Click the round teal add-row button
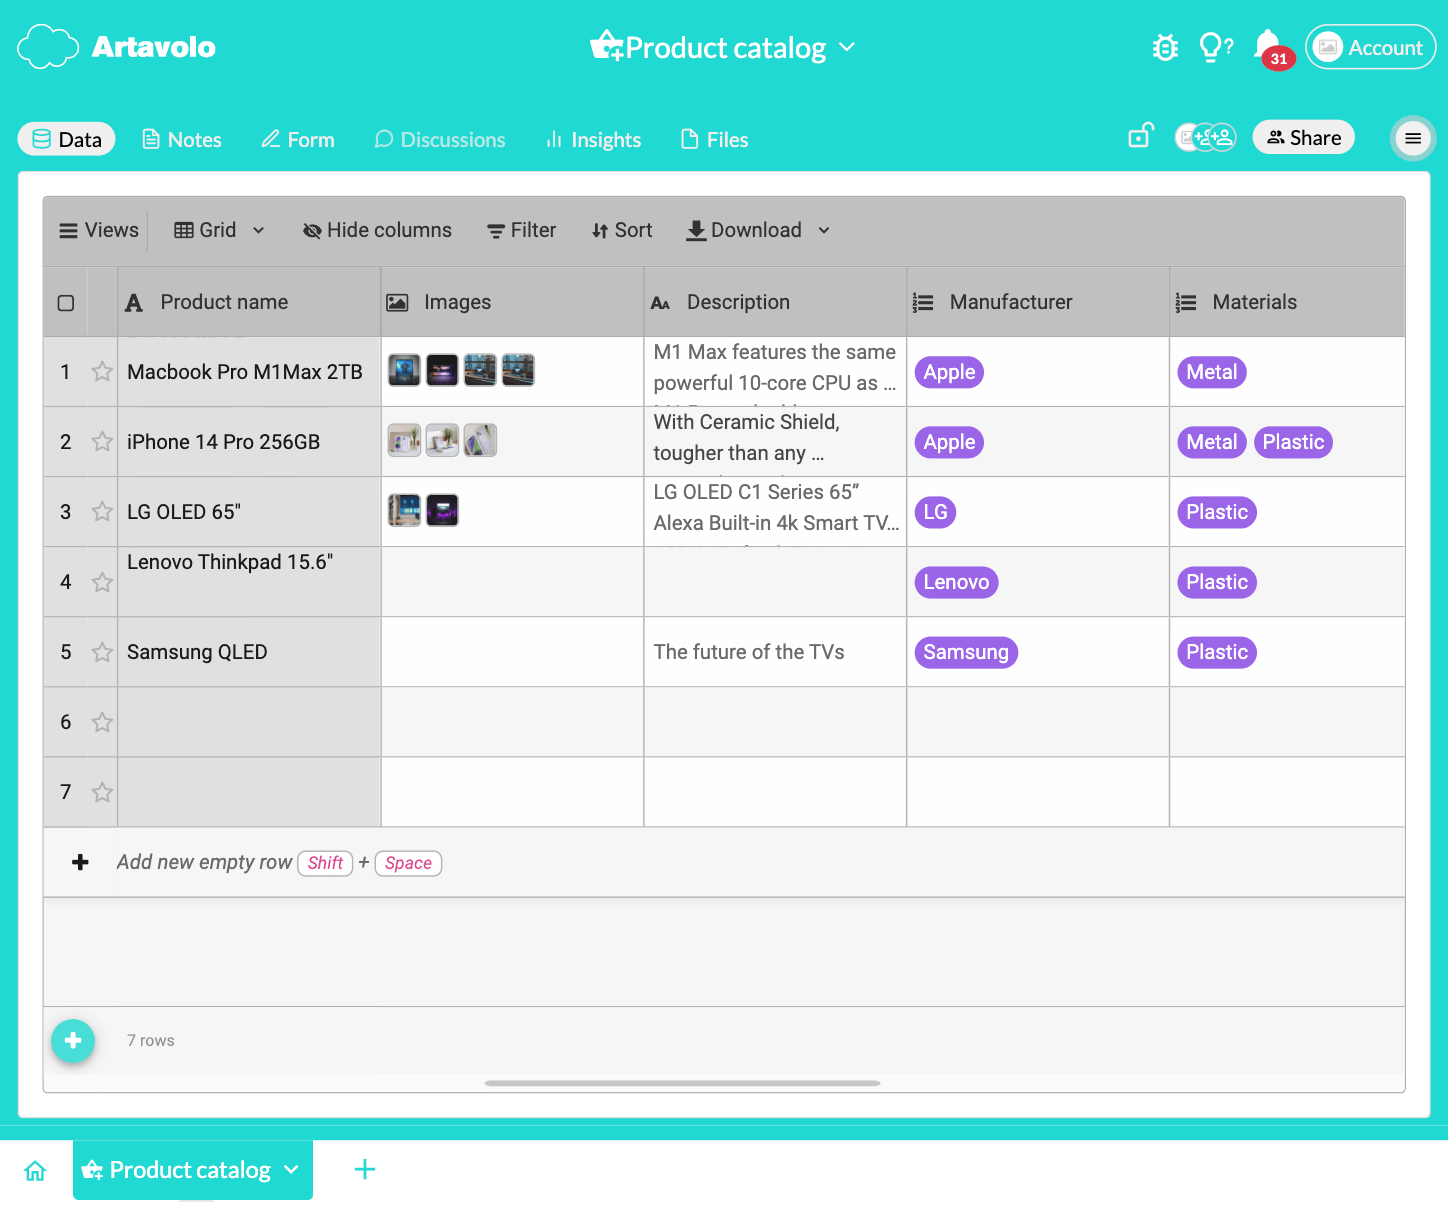This screenshot has width=1448, height=1206. click(x=73, y=1041)
